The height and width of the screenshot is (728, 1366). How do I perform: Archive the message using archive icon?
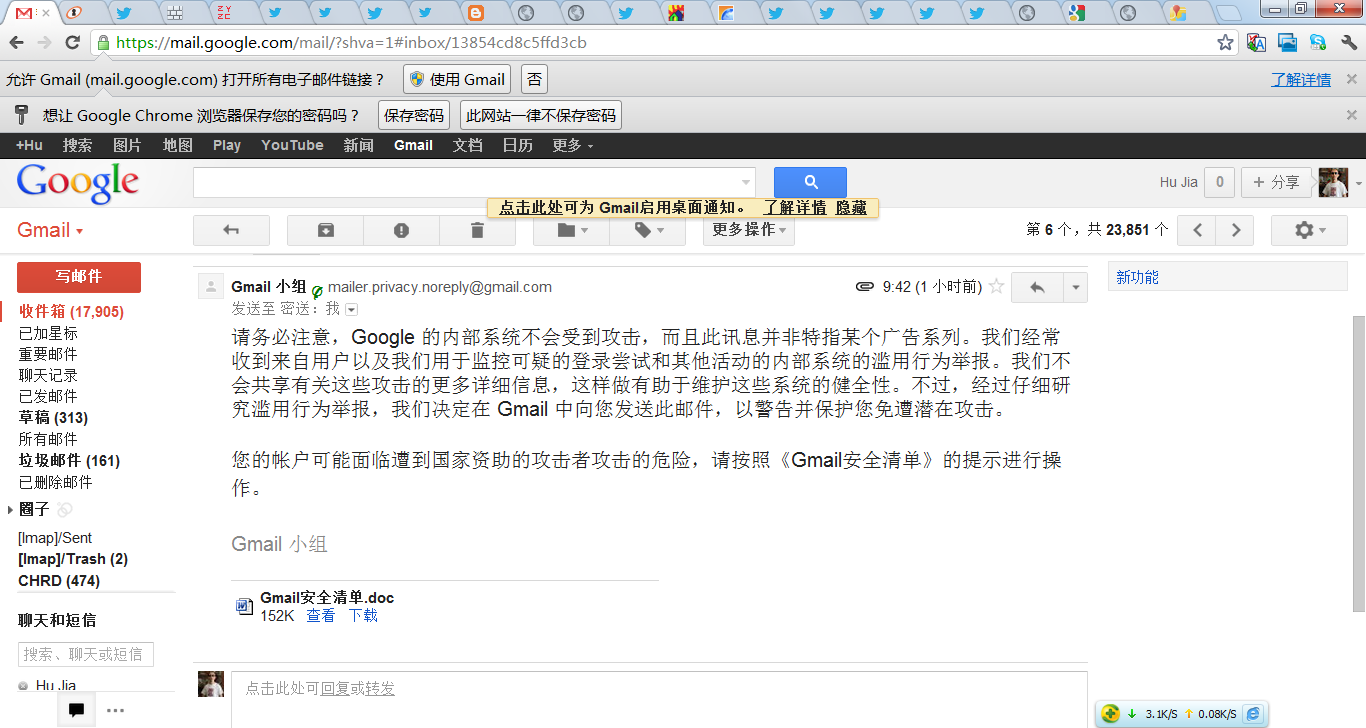325,230
